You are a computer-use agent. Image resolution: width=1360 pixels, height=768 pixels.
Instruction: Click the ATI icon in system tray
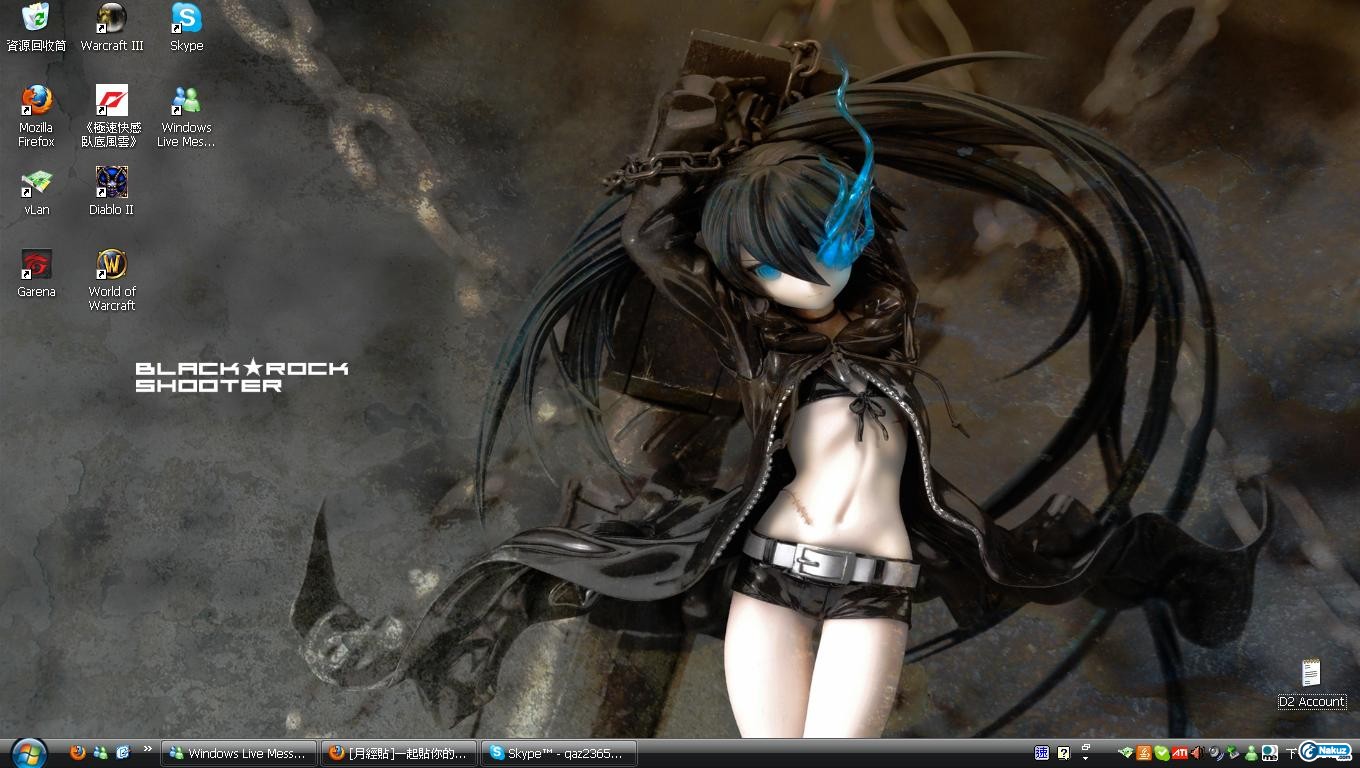click(x=1180, y=753)
